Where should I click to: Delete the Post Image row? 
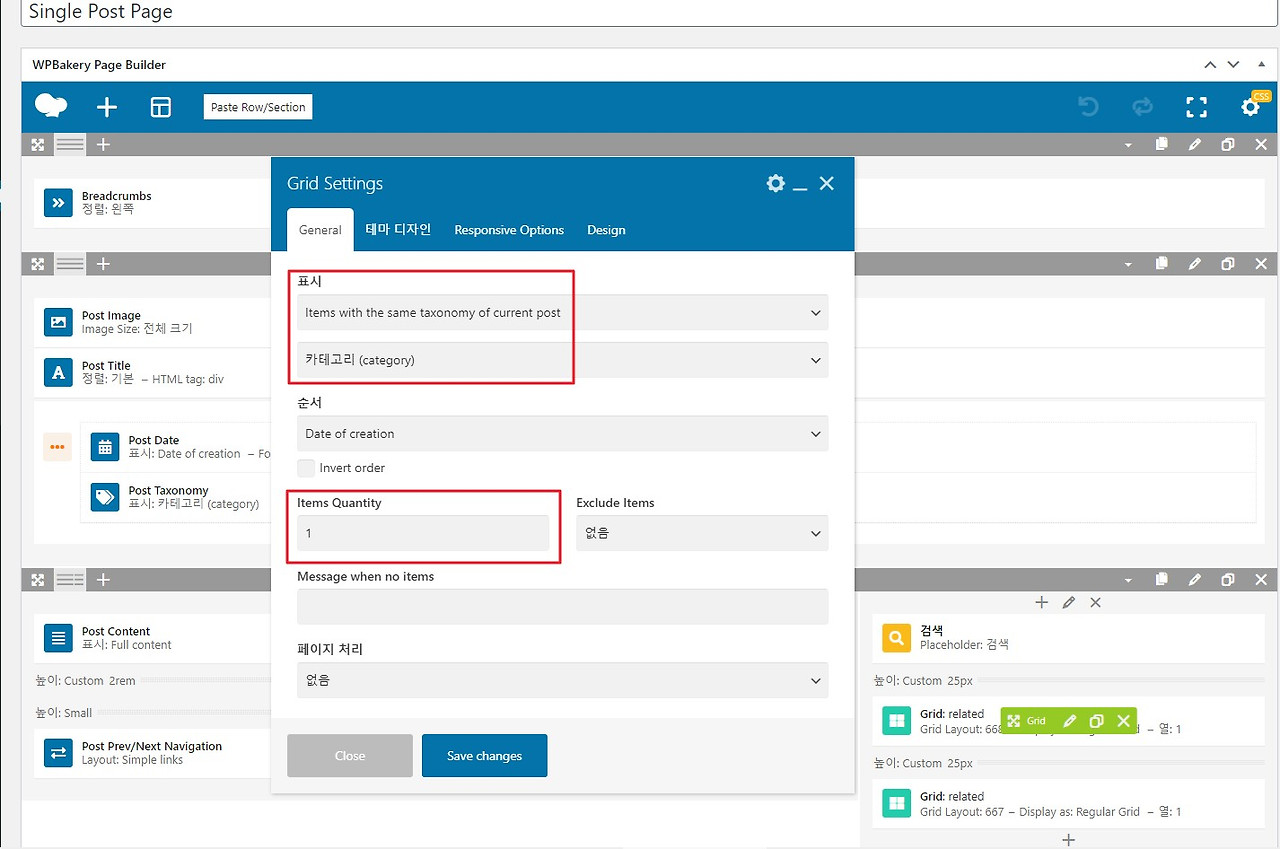coord(1261,264)
